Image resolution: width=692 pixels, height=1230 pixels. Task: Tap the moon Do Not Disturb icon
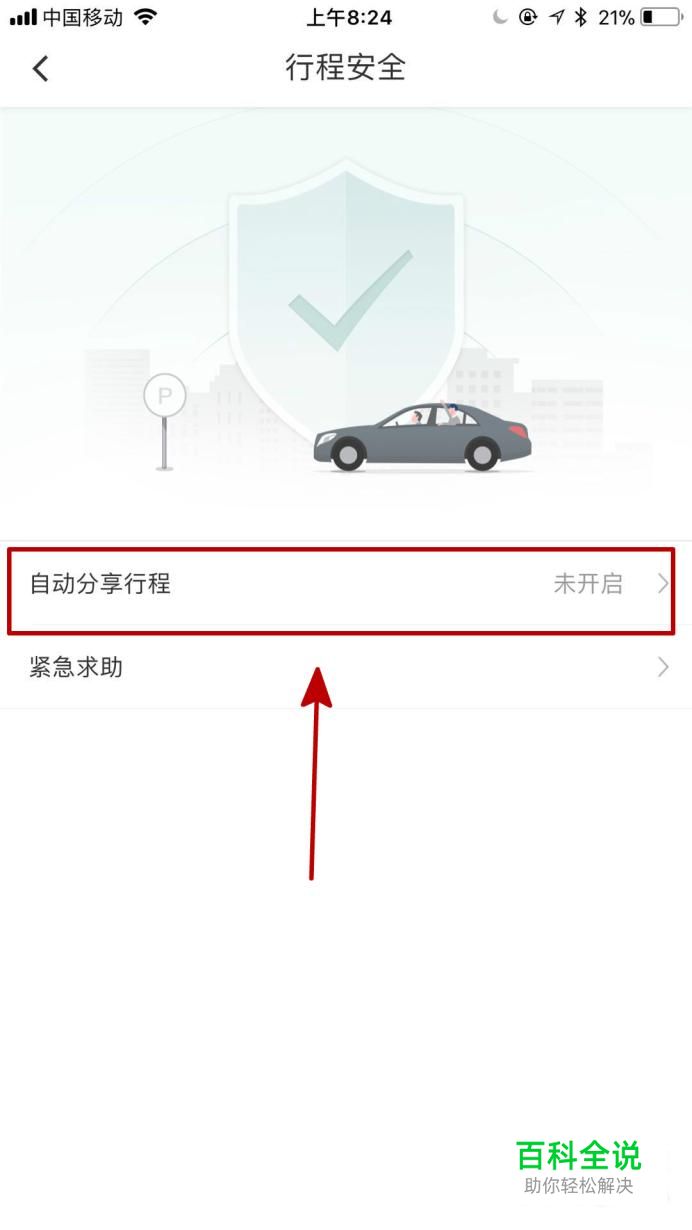tap(501, 17)
